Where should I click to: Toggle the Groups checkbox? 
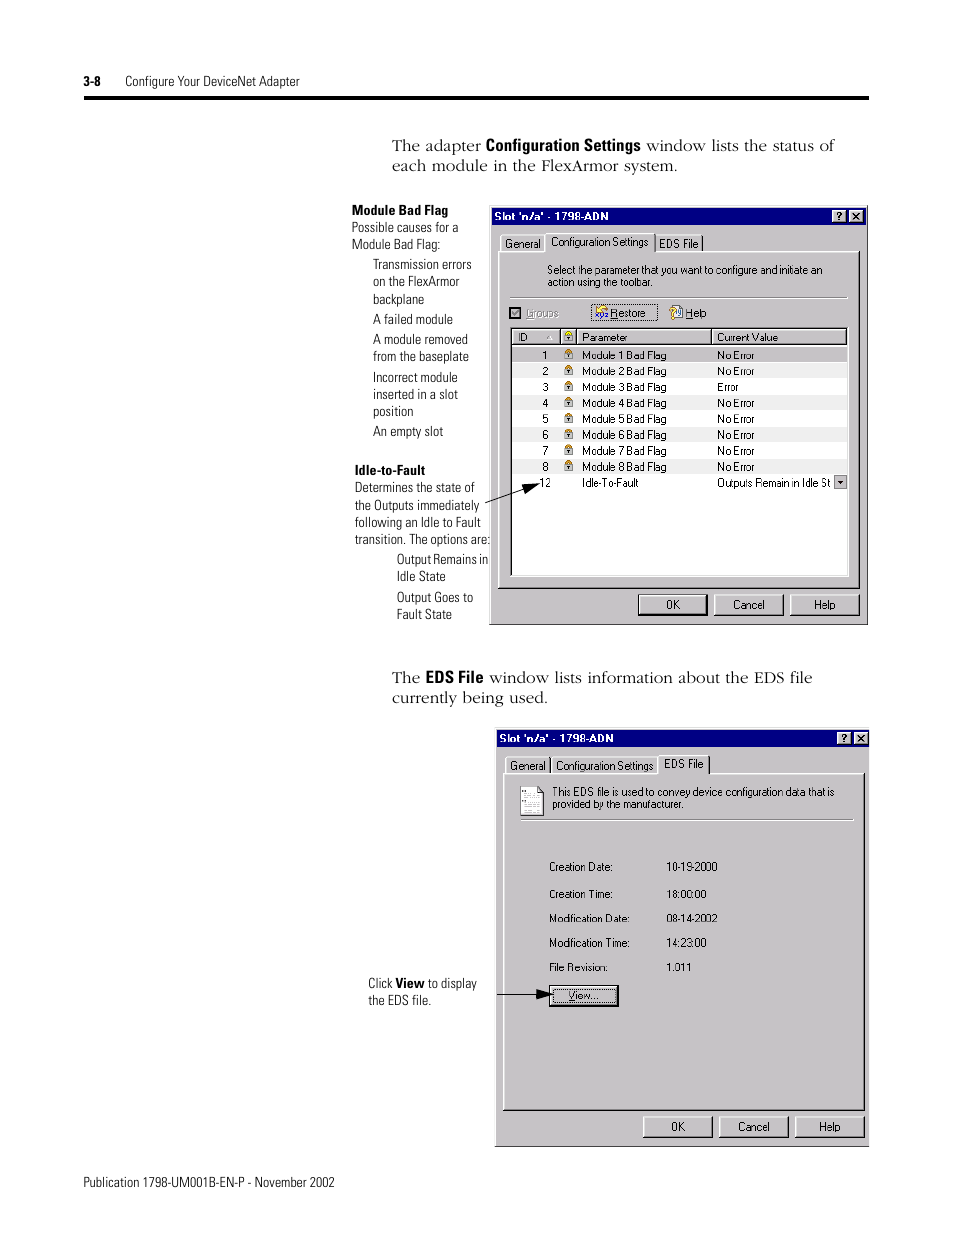[x=516, y=313]
